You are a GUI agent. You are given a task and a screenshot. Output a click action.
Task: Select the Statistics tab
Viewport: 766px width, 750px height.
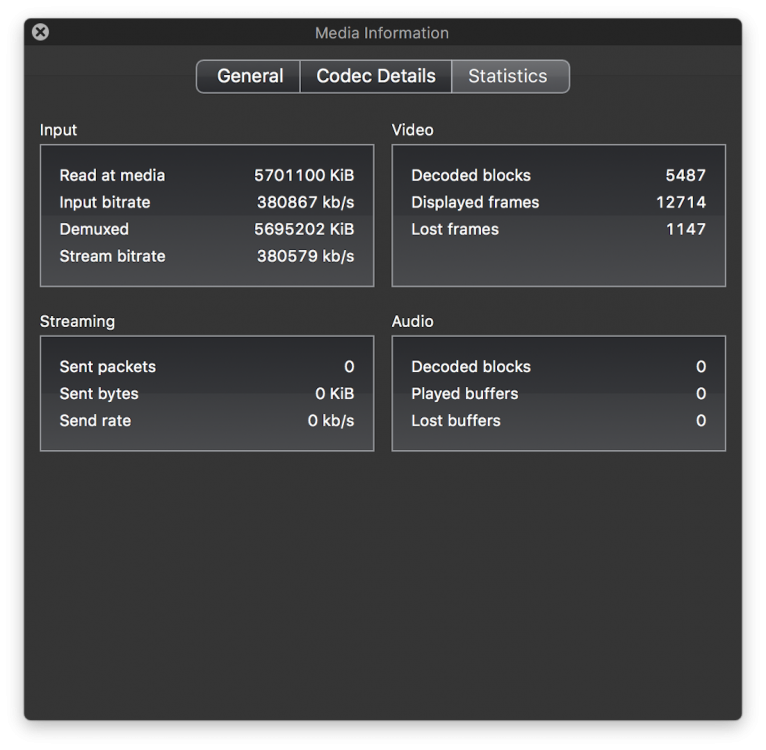[x=508, y=76]
